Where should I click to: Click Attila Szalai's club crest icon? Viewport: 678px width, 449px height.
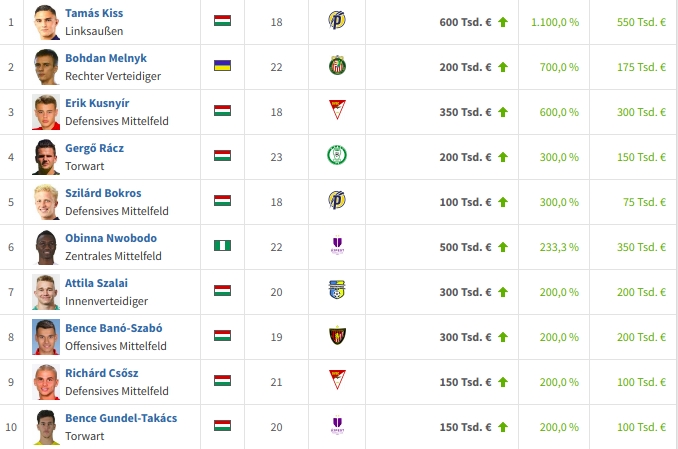[x=337, y=291]
